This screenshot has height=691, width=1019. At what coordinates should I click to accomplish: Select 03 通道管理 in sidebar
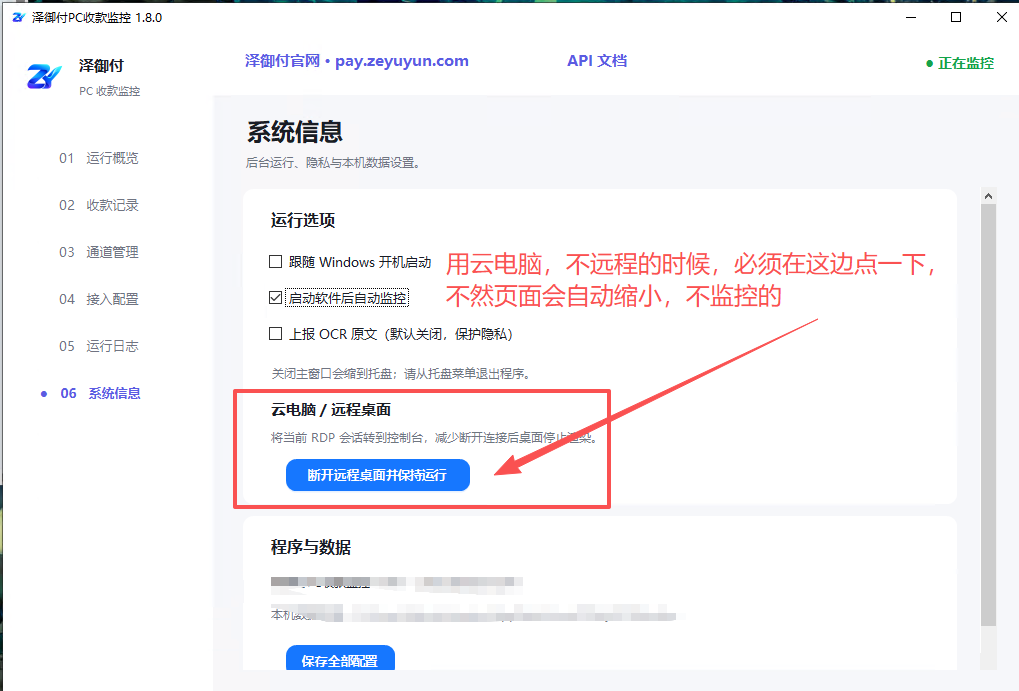(x=99, y=252)
